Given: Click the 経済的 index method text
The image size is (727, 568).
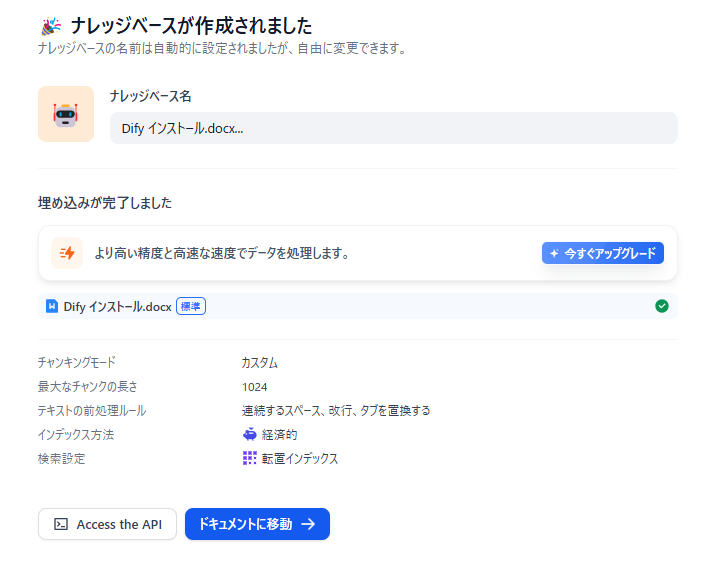Looking at the screenshot, I should click(x=279, y=434).
